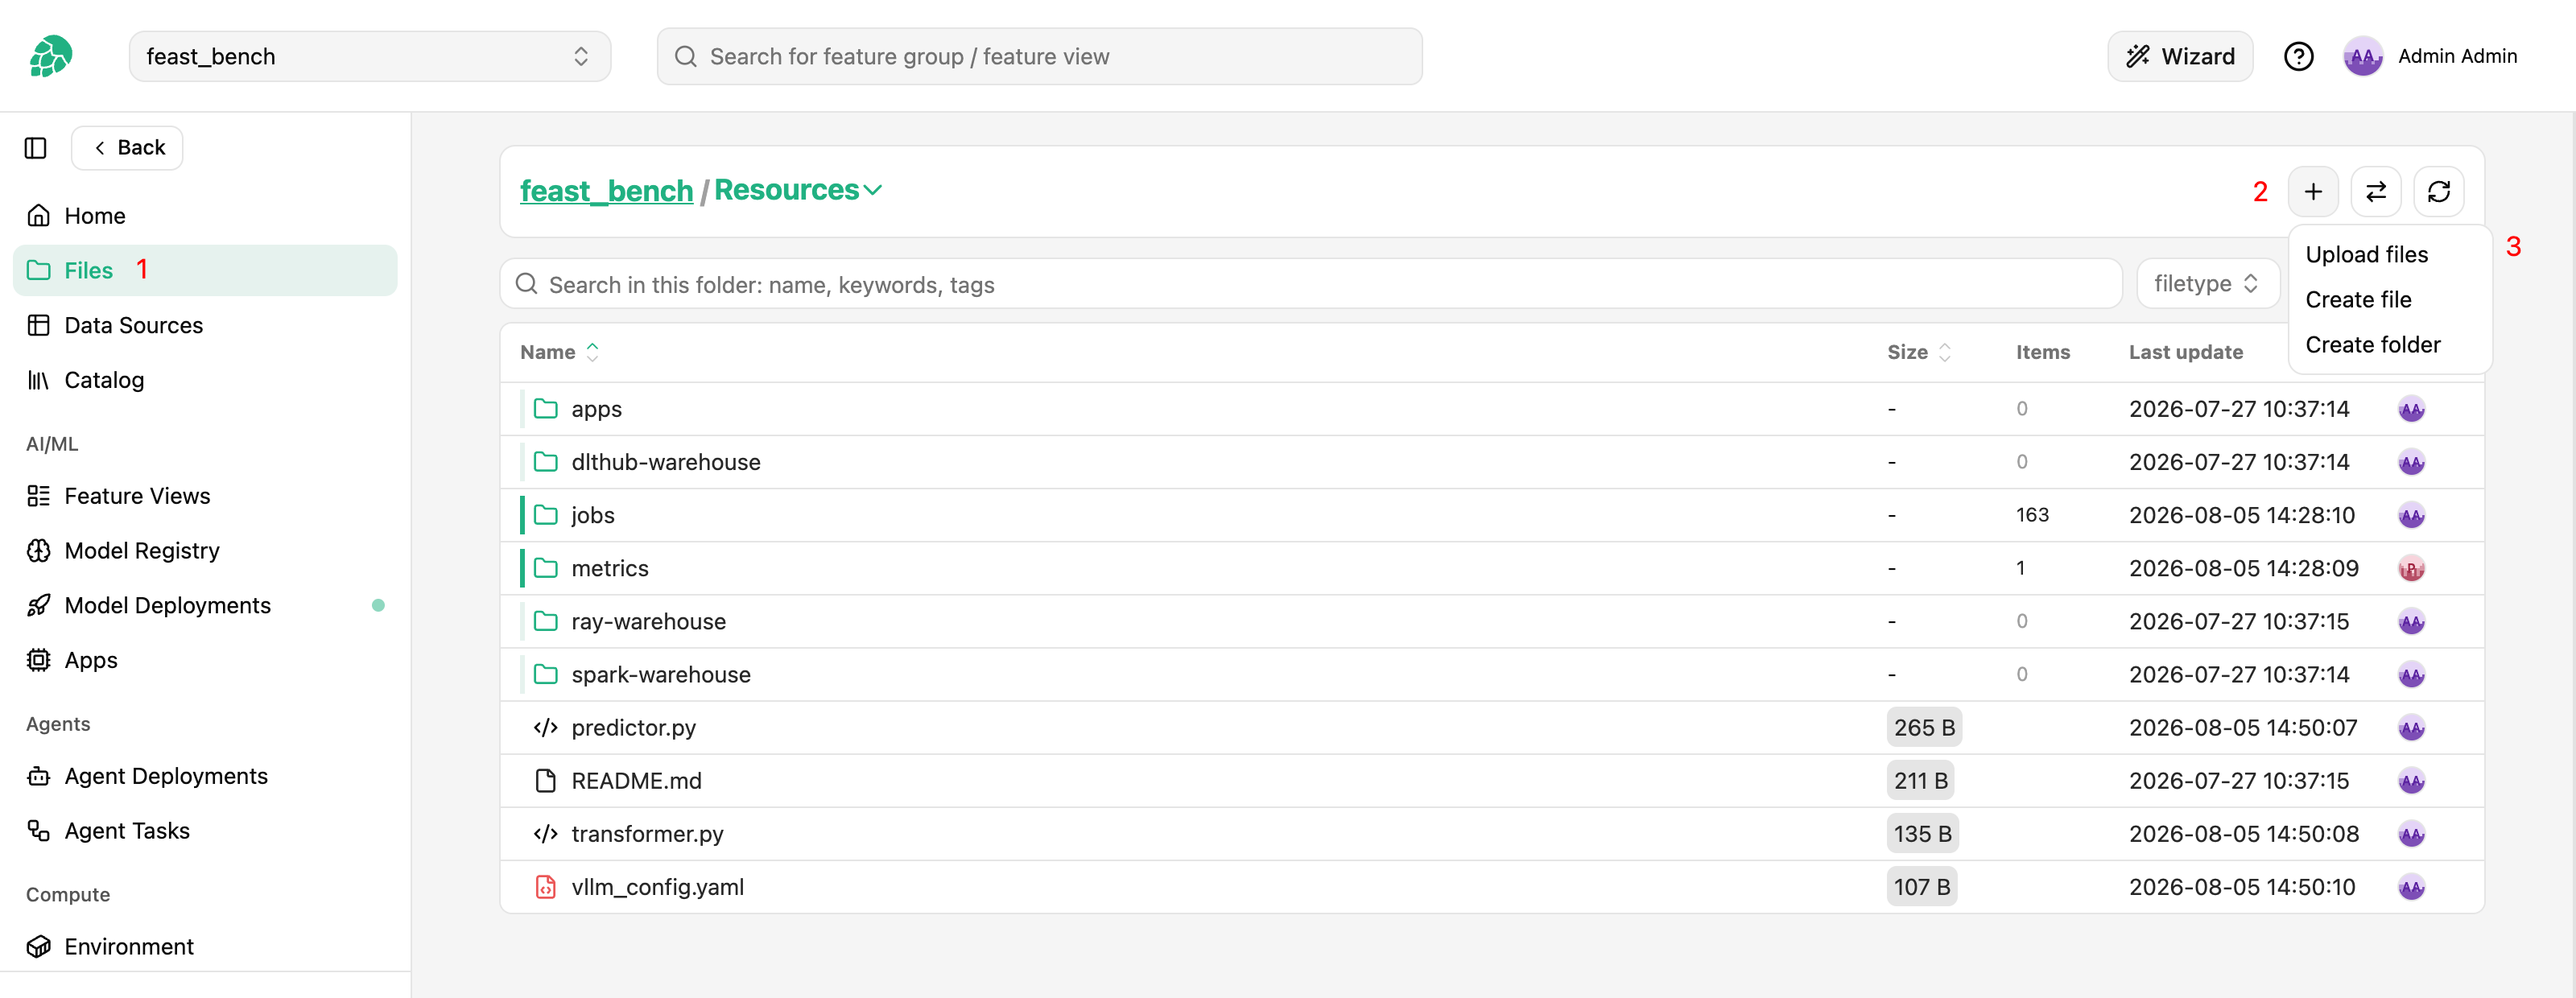2576x998 pixels.
Task: Click the 265 B size badge
Action: pyautogui.click(x=1923, y=727)
